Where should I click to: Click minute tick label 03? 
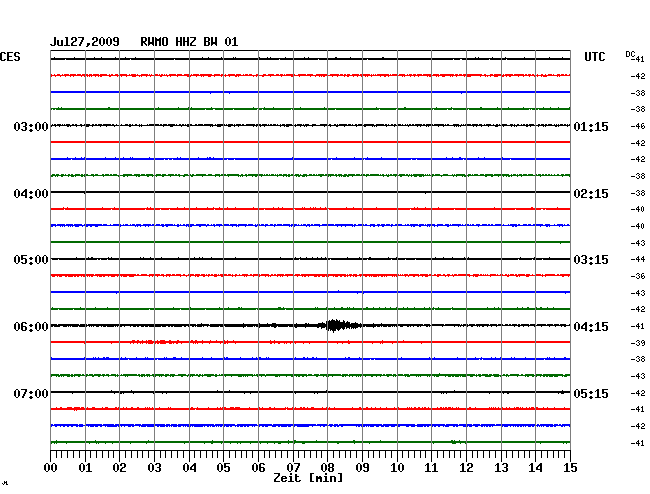[x=155, y=467]
